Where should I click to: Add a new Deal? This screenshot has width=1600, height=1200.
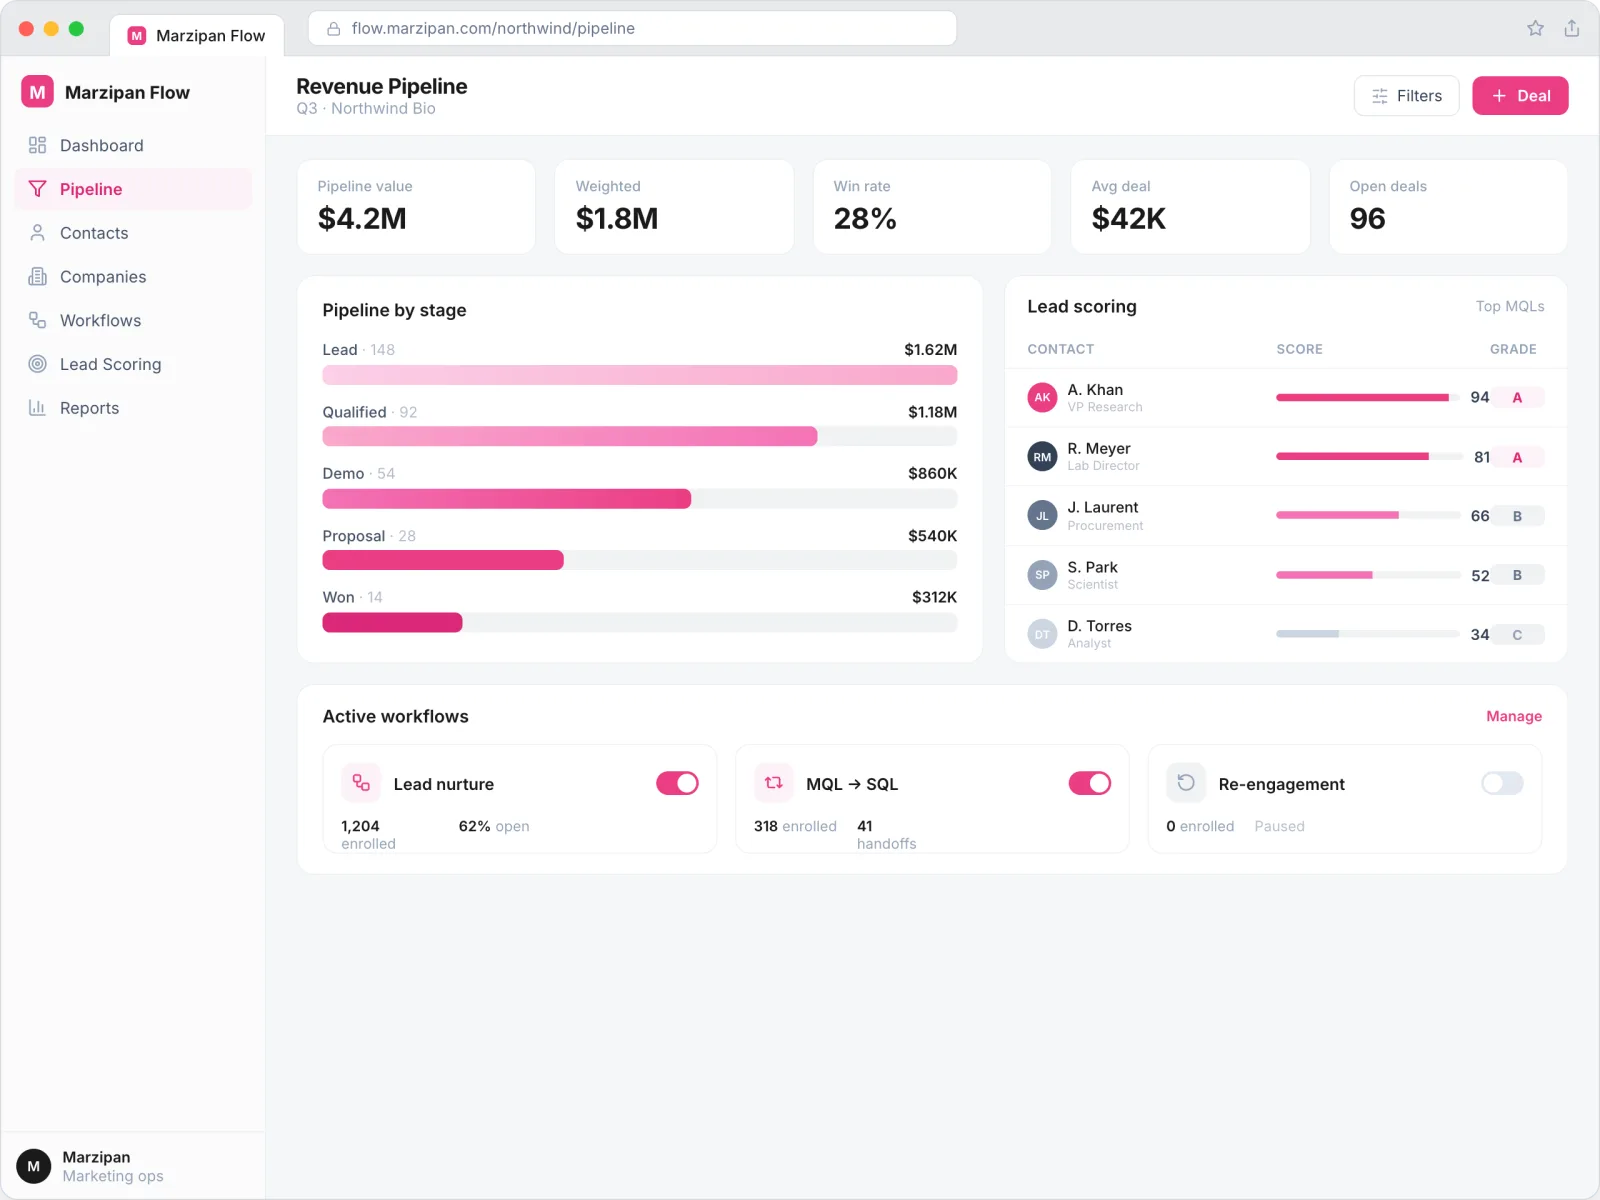coord(1520,96)
